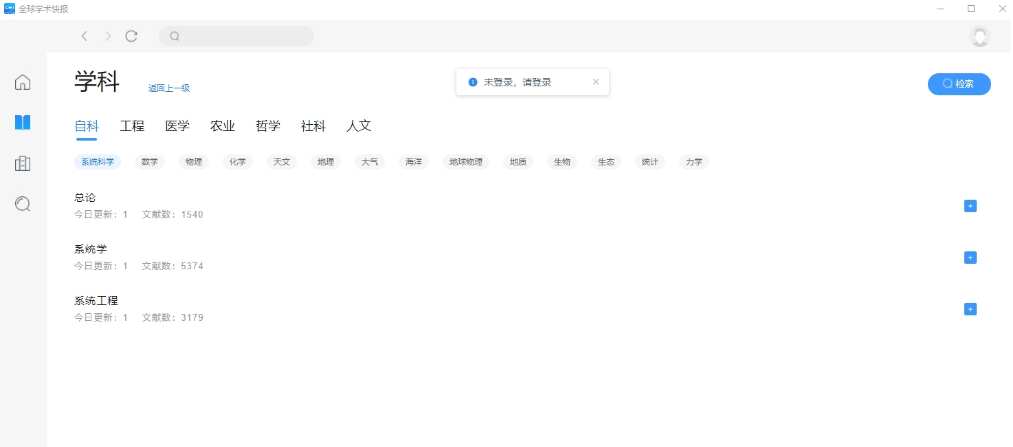Screen dimensions: 1013x447
Task: Select the 地理 subject chip
Action: (x=326, y=162)
